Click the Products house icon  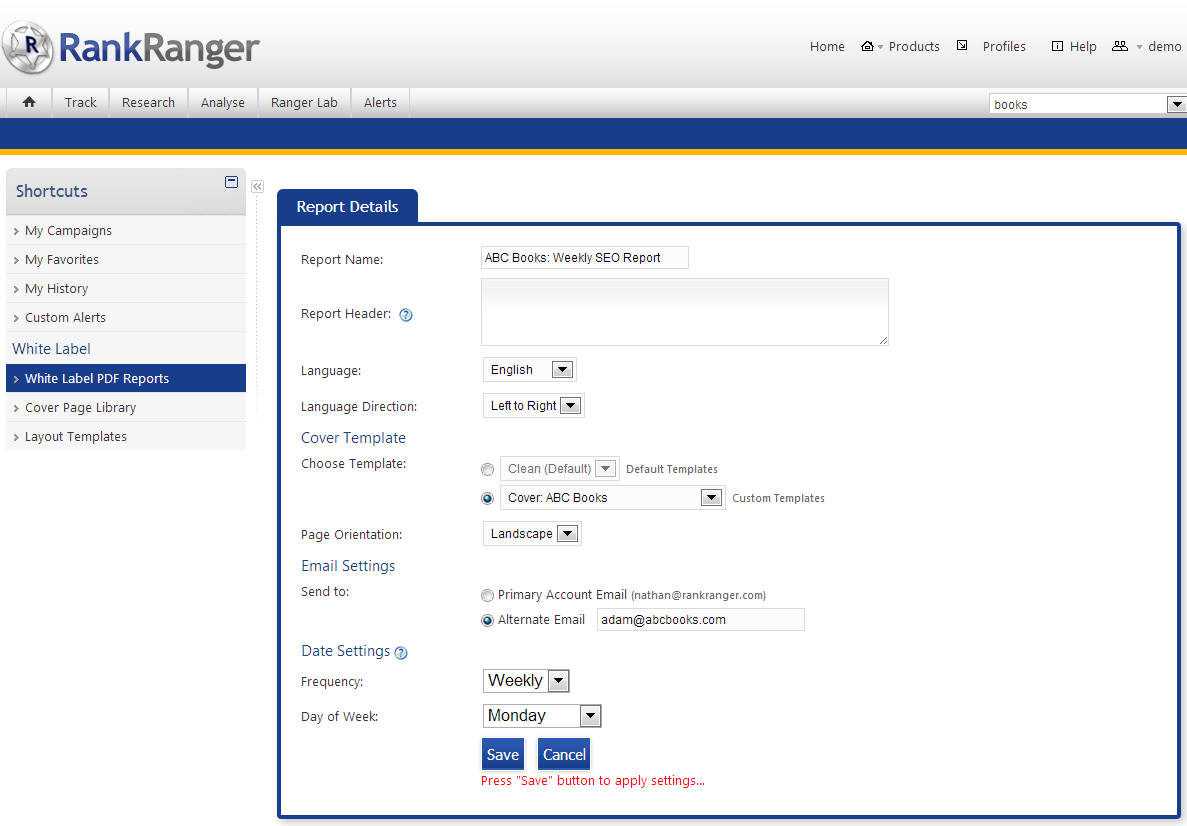pos(868,46)
